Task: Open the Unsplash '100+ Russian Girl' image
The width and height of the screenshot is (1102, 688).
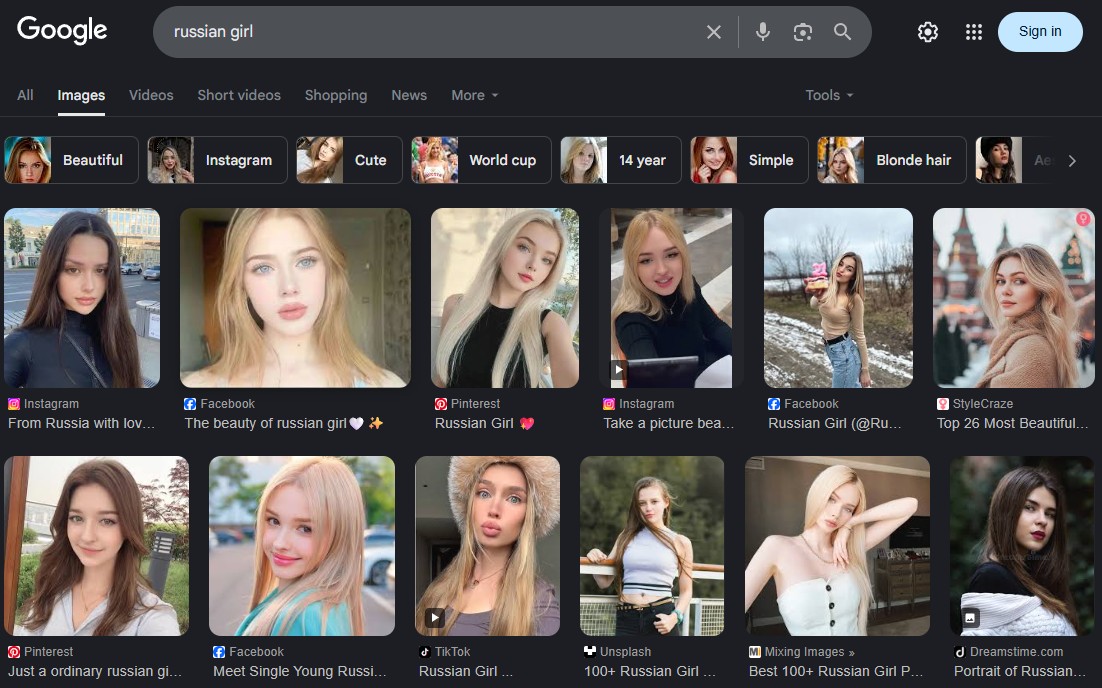Action: coord(652,546)
